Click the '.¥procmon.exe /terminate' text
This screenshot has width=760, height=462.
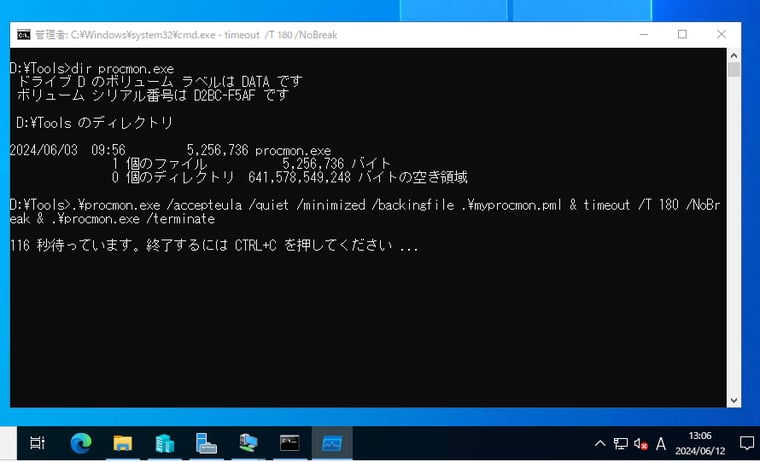click(133, 219)
